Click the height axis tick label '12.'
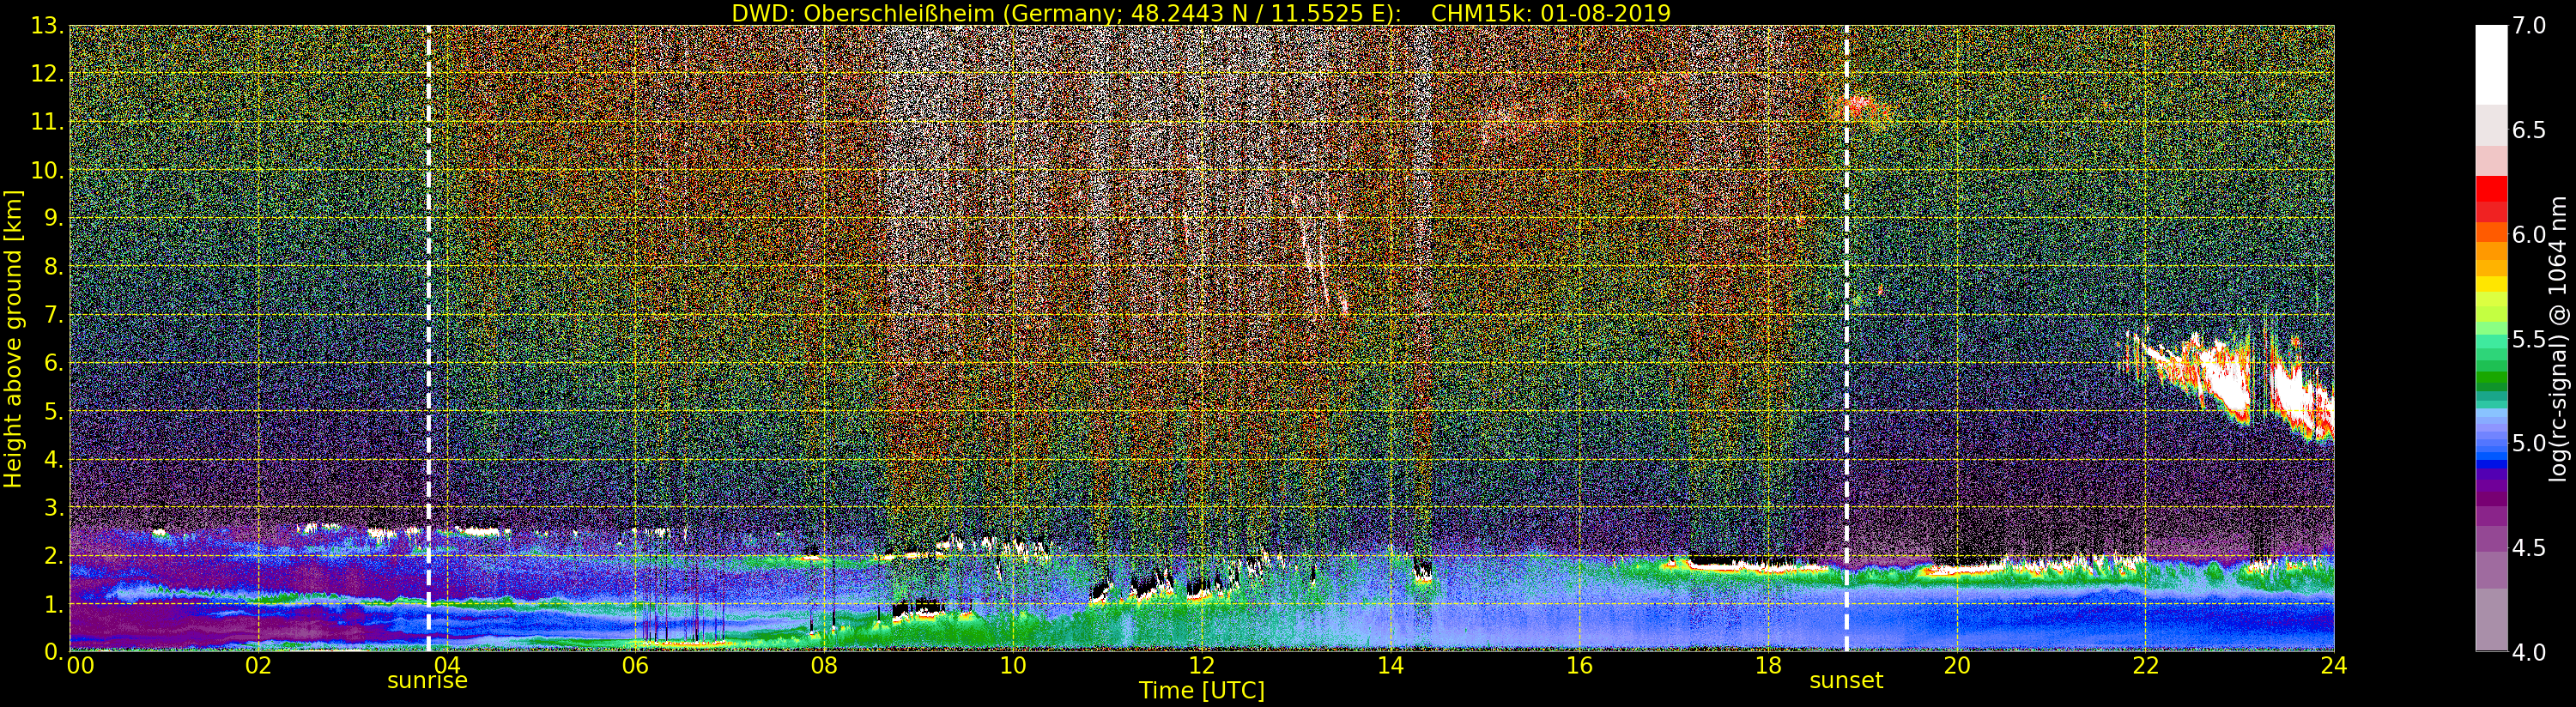The width and height of the screenshot is (2576, 707). (x=48, y=74)
